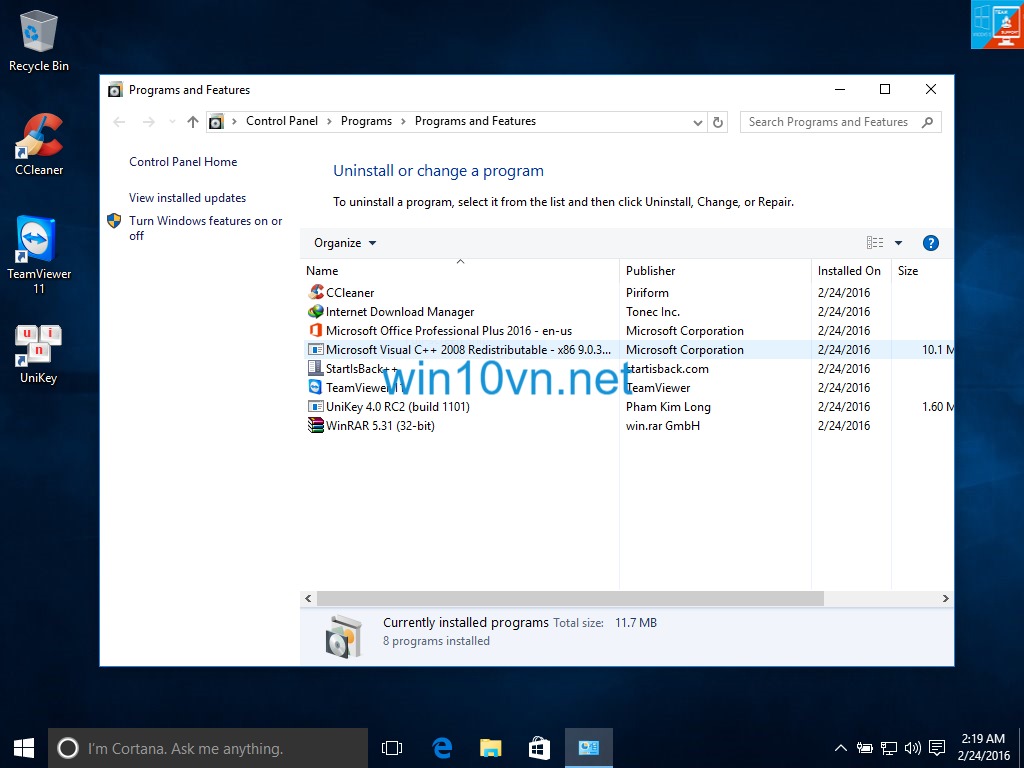Click the scroll right arrow
This screenshot has height=768, width=1024.
pos(945,598)
